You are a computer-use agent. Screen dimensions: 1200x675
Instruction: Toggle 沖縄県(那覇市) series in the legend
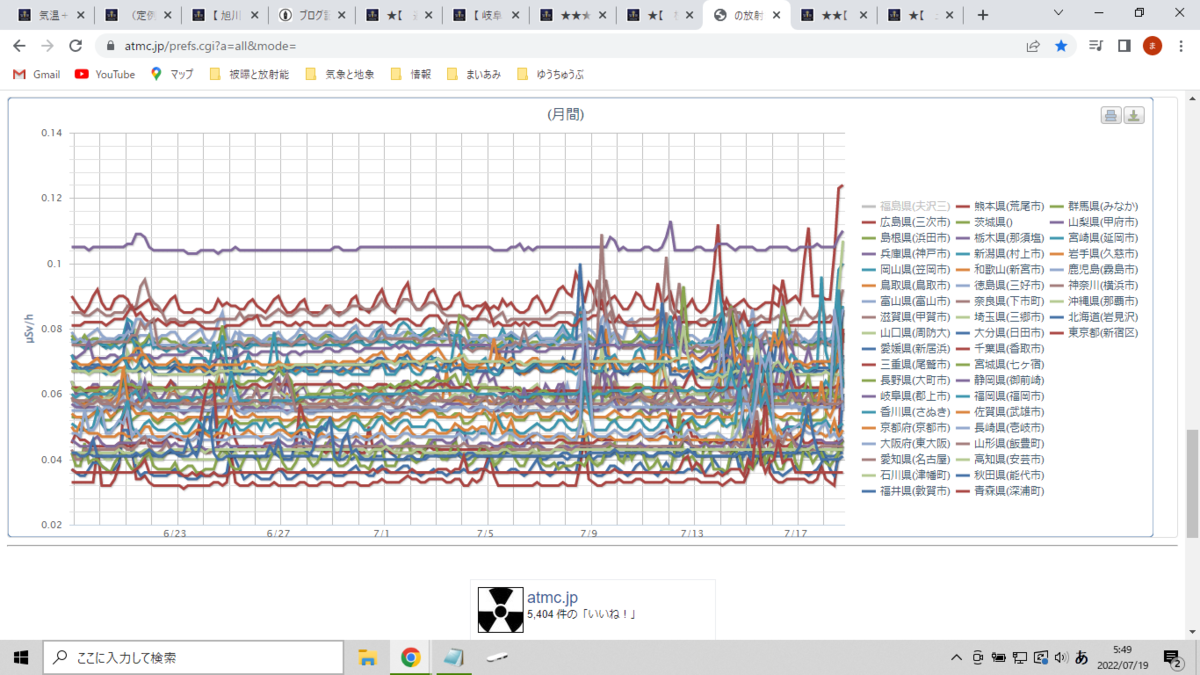pyautogui.click(x=1094, y=301)
